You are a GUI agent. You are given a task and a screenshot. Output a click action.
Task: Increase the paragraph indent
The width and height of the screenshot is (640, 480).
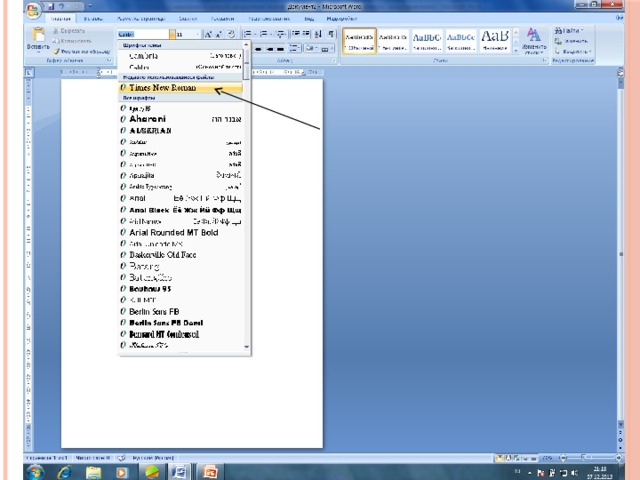tap(306, 34)
